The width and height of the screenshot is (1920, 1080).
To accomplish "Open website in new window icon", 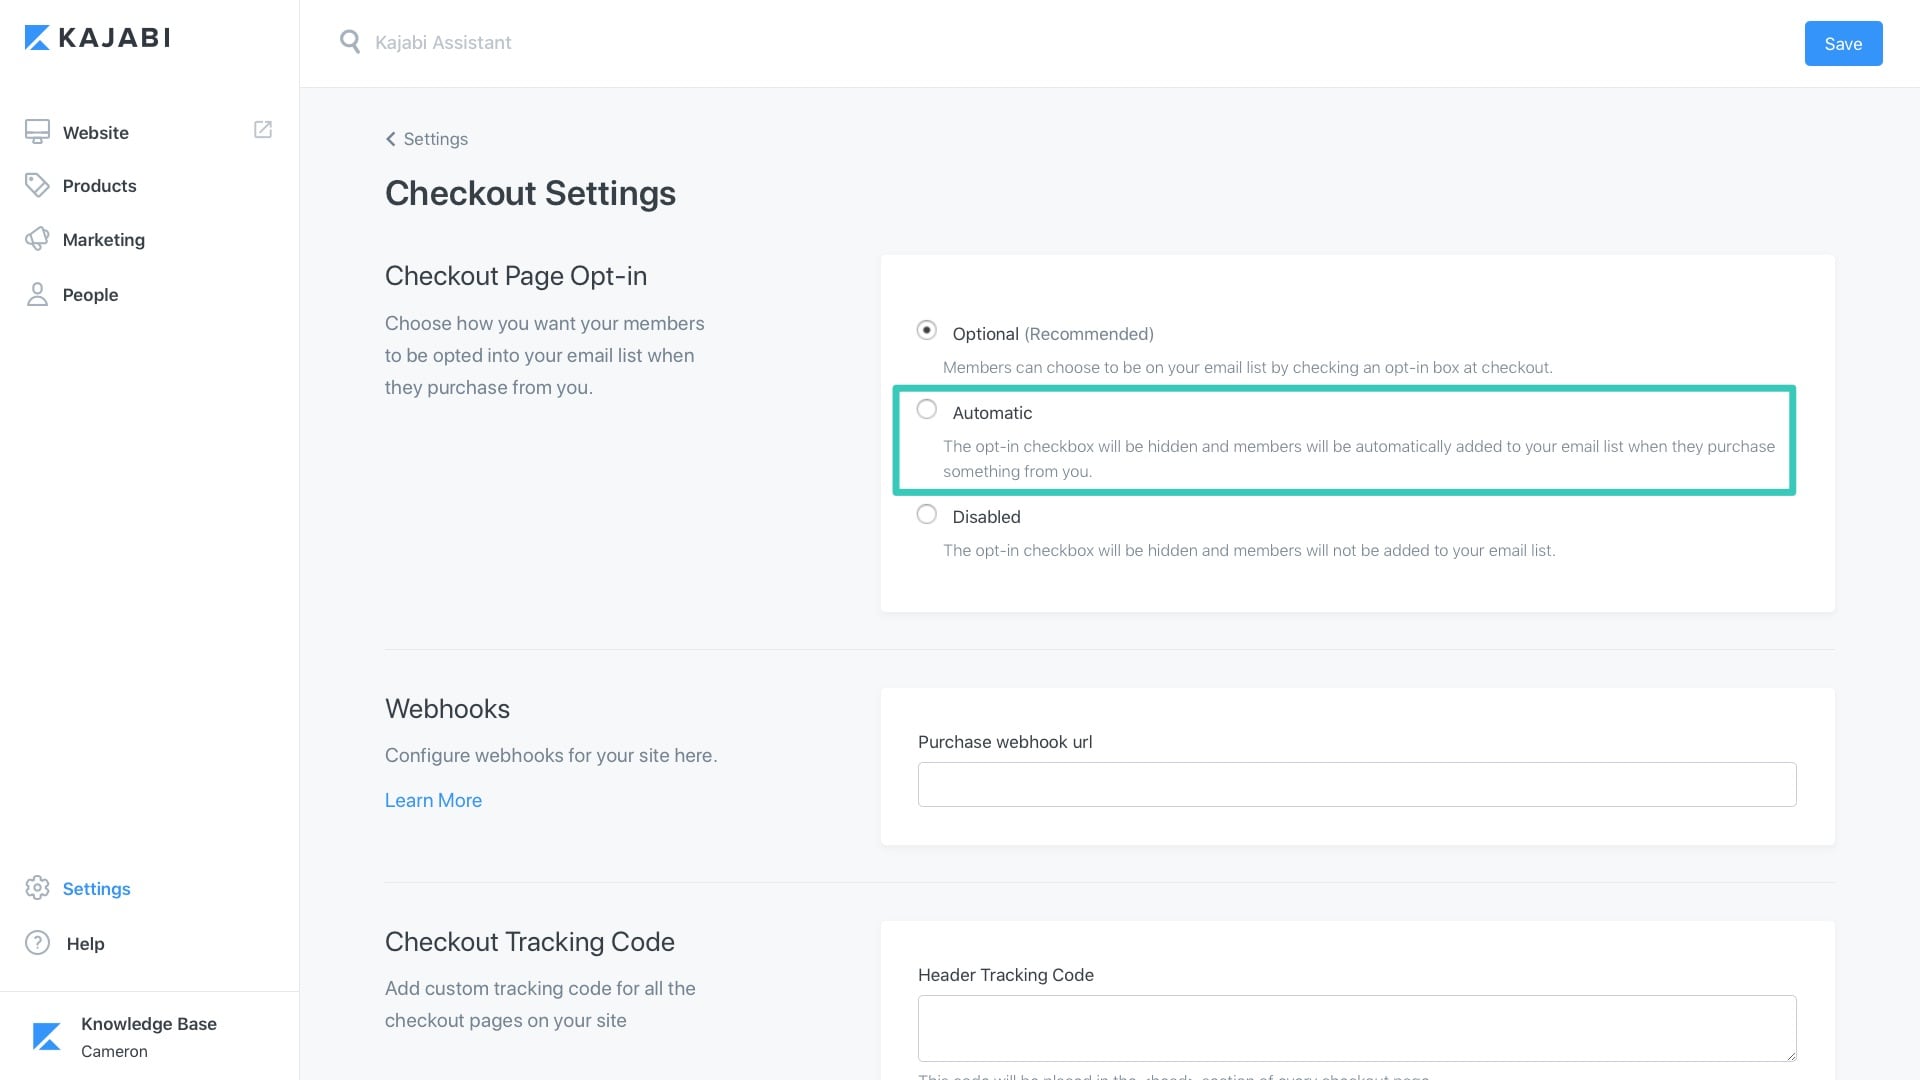I will click(263, 130).
